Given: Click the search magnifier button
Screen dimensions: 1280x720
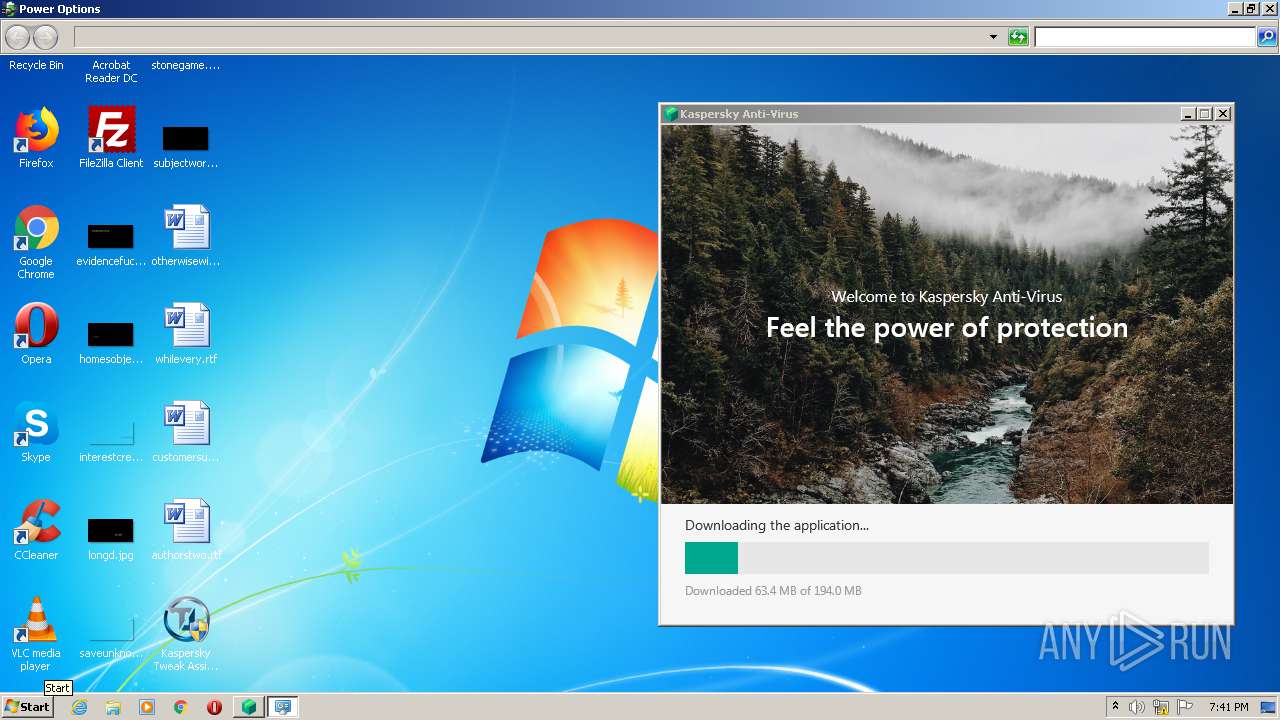Looking at the screenshot, I should tap(1267, 37).
